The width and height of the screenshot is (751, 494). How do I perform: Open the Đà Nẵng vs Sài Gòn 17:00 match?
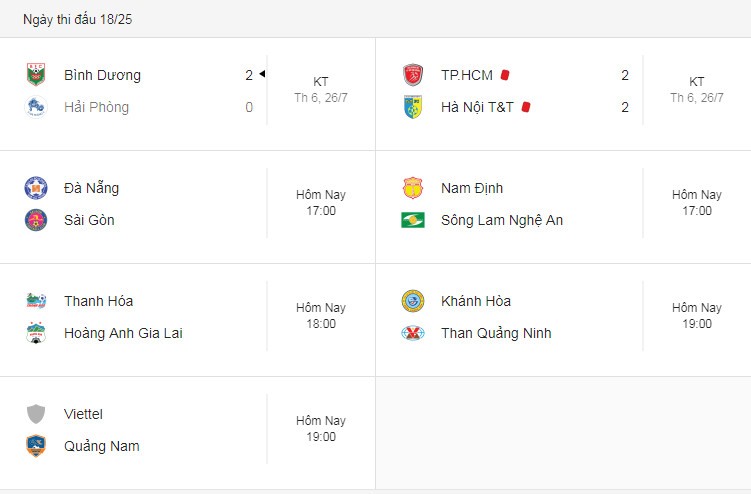click(188, 207)
